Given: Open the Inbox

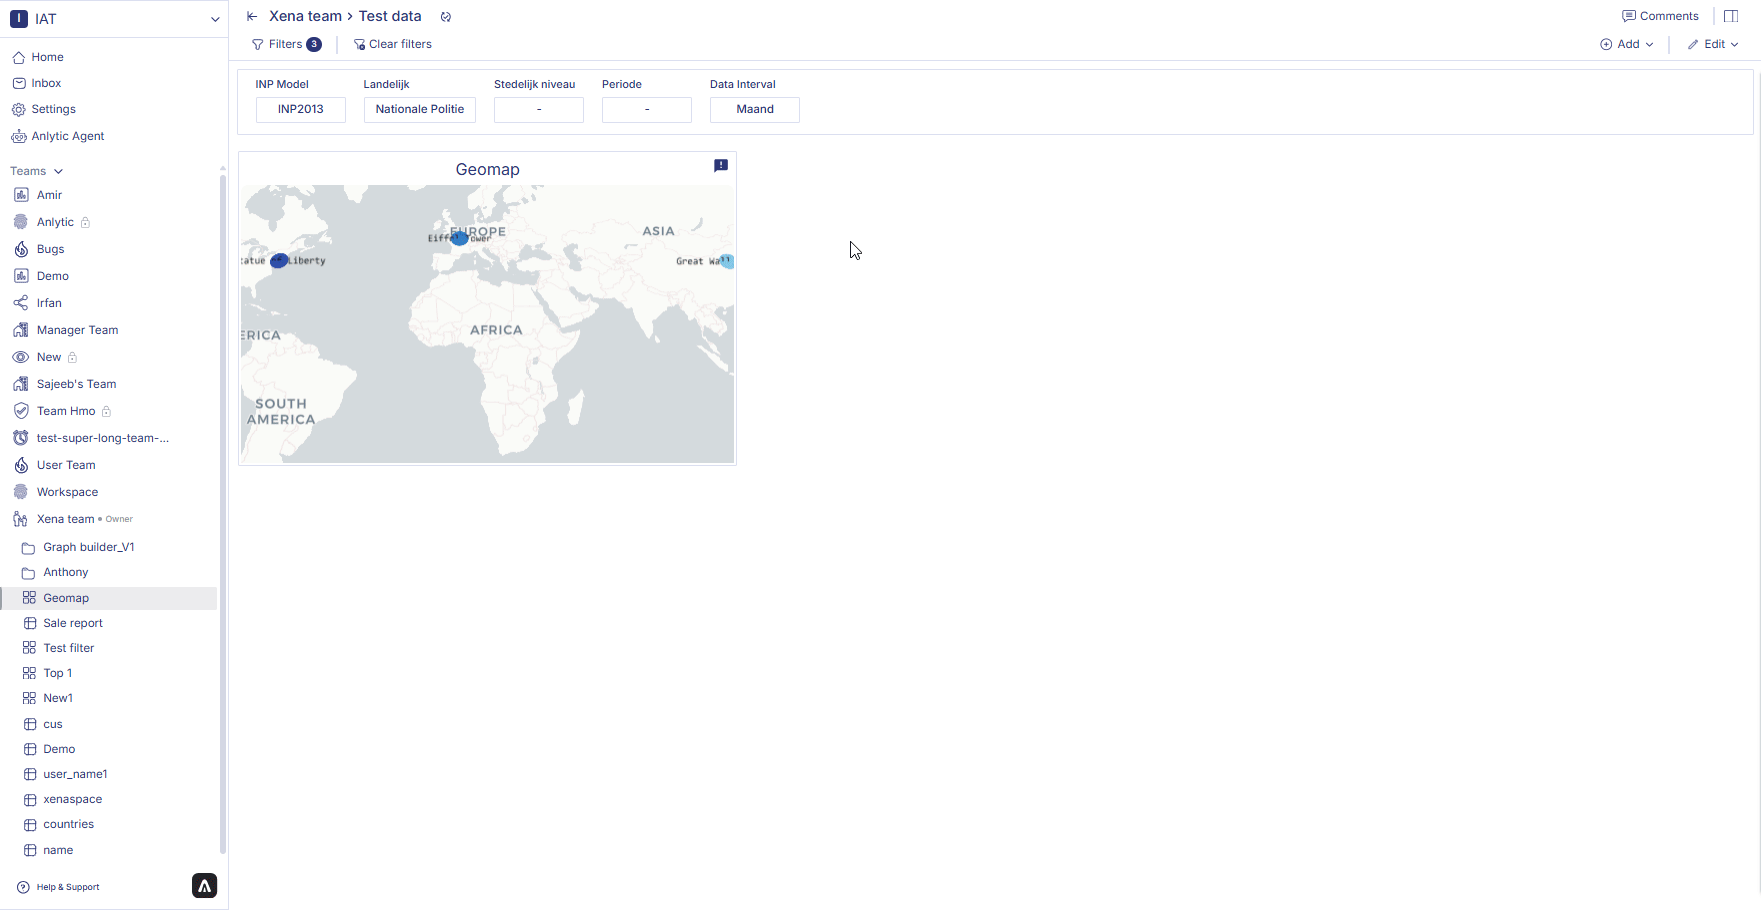Looking at the screenshot, I should click(46, 83).
